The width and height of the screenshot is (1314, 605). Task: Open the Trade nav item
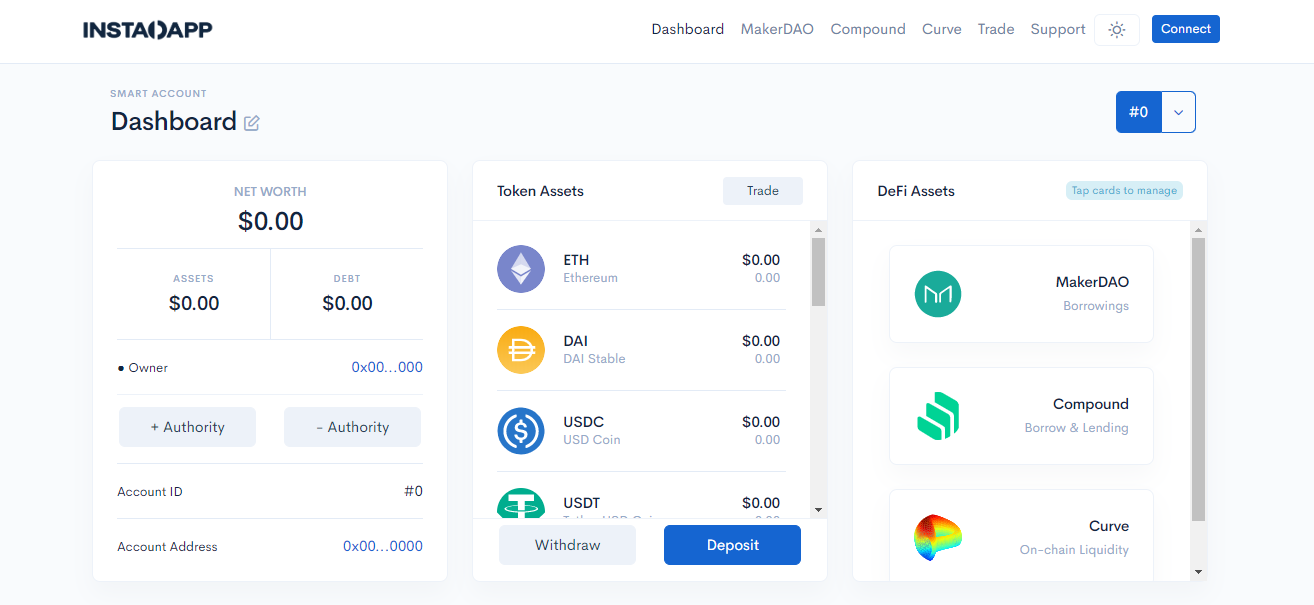pos(996,29)
